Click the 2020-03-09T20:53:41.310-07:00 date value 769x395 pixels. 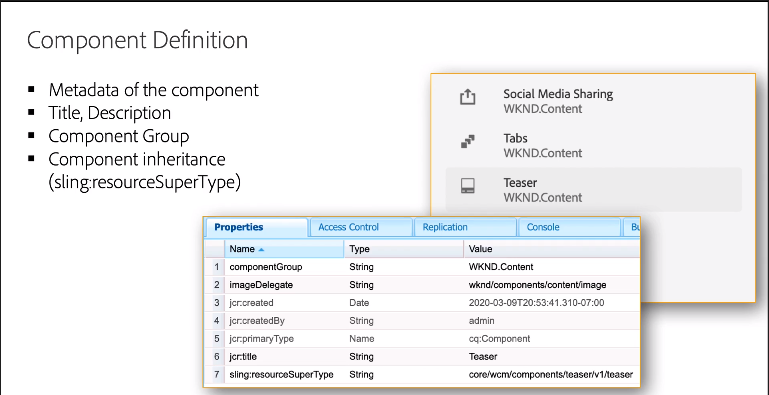click(x=537, y=303)
